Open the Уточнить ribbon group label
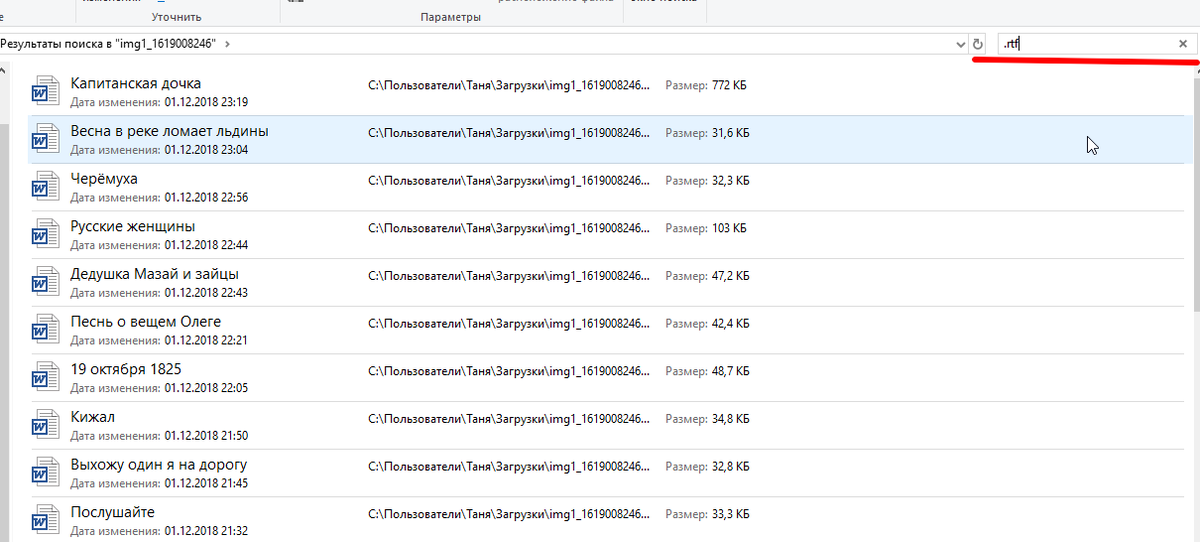Image resolution: width=1200 pixels, height=542 pixels. [177, 17]
